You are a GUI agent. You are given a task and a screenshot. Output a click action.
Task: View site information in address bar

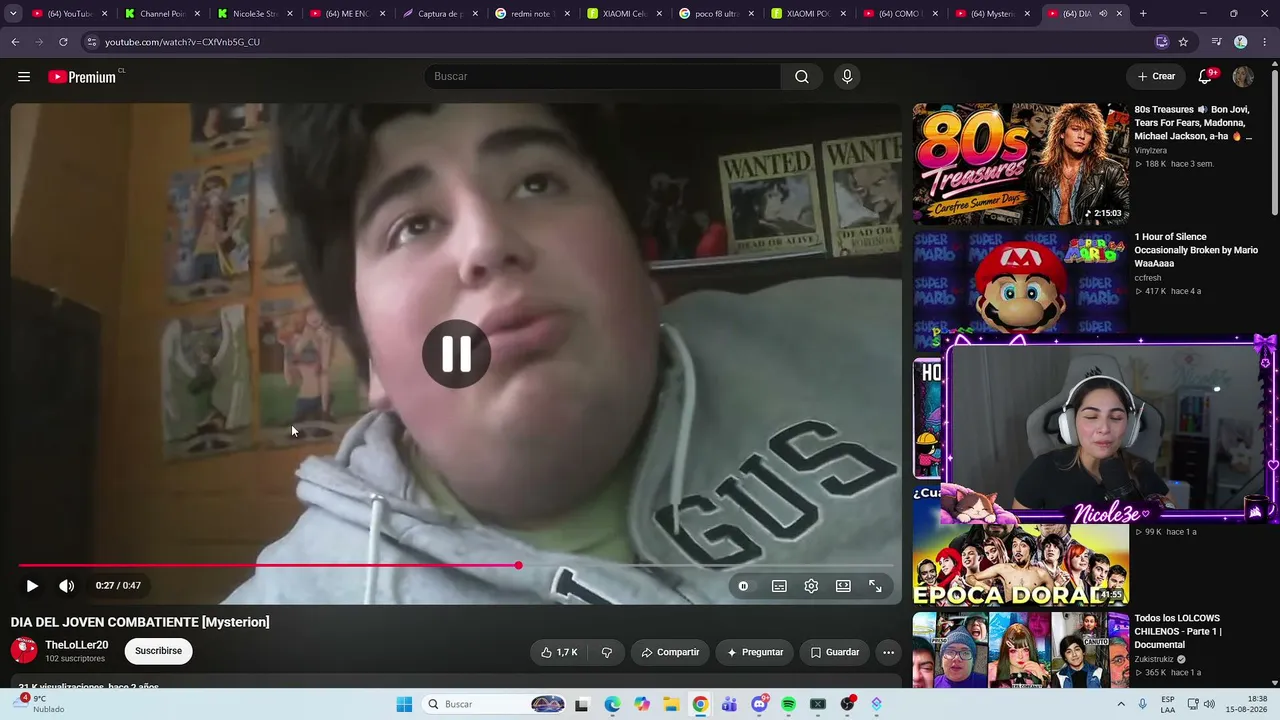pos(92,42)
